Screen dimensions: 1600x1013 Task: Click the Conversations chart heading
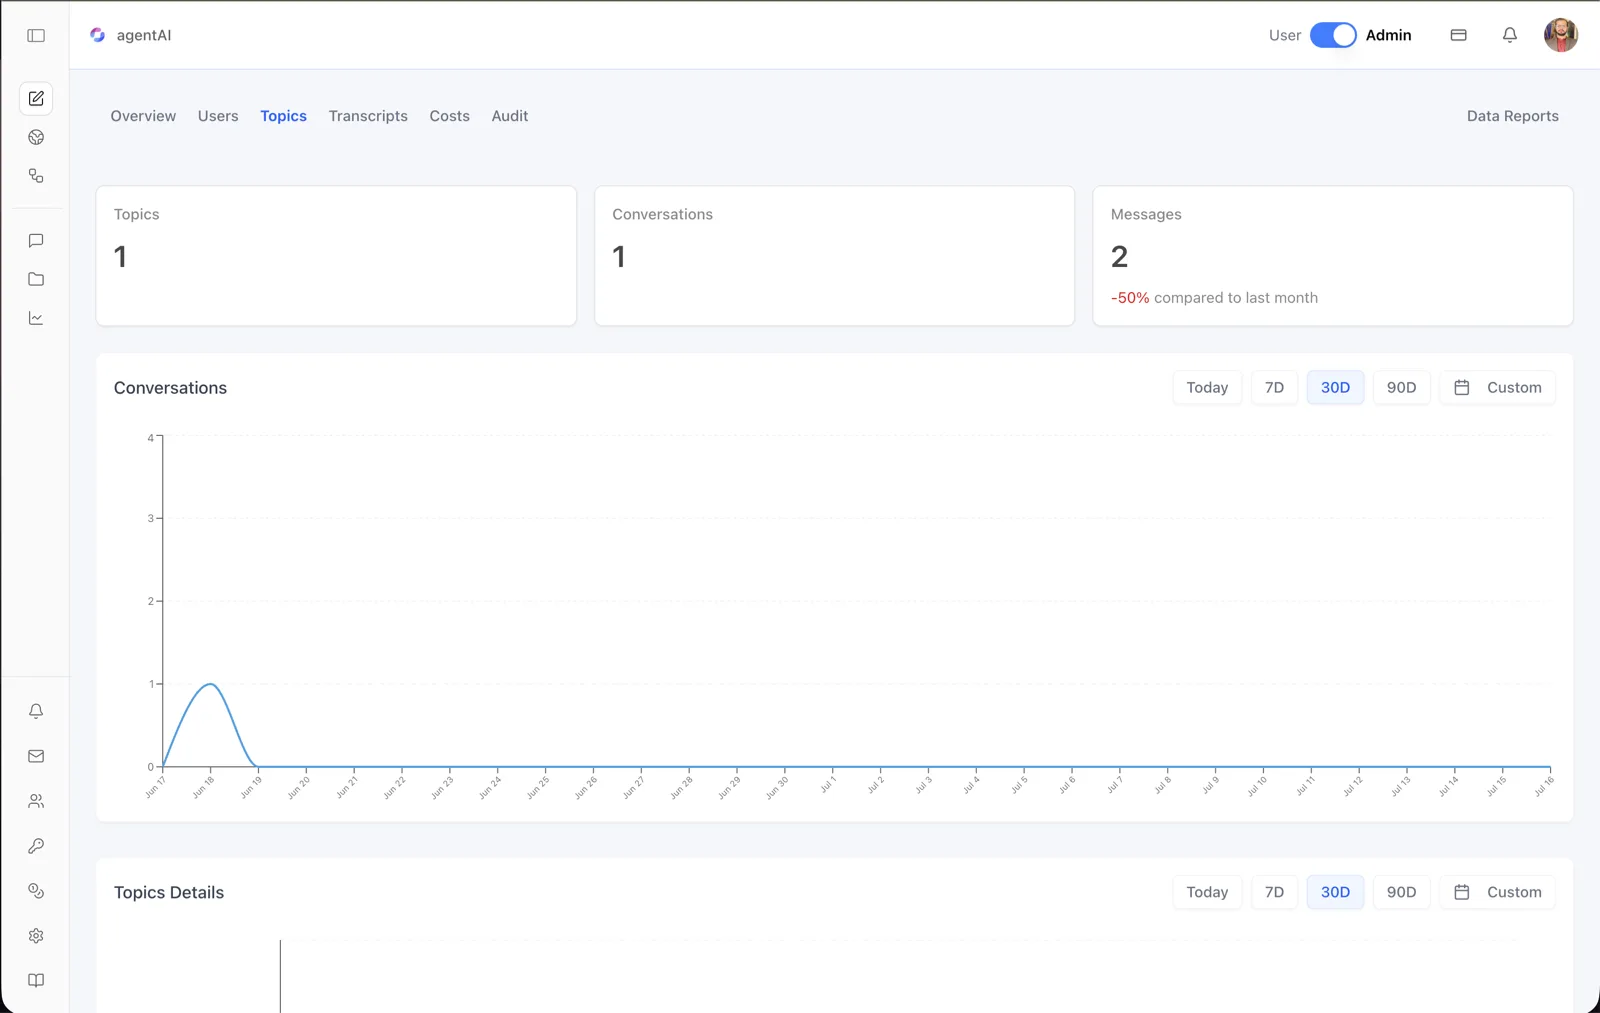(170, 388)
